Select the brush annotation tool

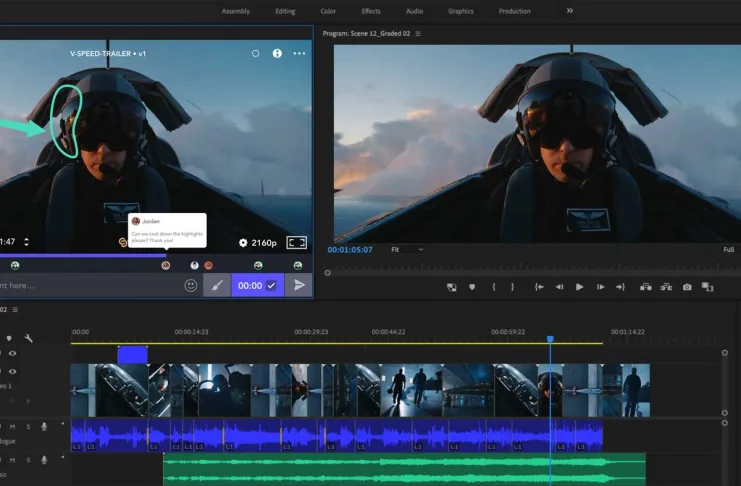tap(217, 285)
